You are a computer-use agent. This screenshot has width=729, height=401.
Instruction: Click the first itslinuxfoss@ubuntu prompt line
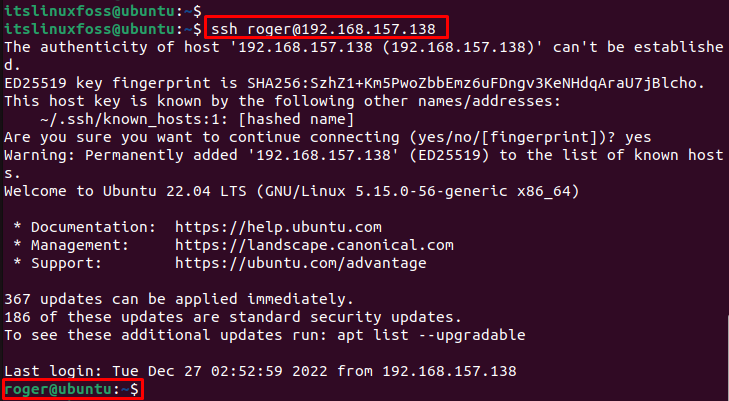(x=103, y=10)
